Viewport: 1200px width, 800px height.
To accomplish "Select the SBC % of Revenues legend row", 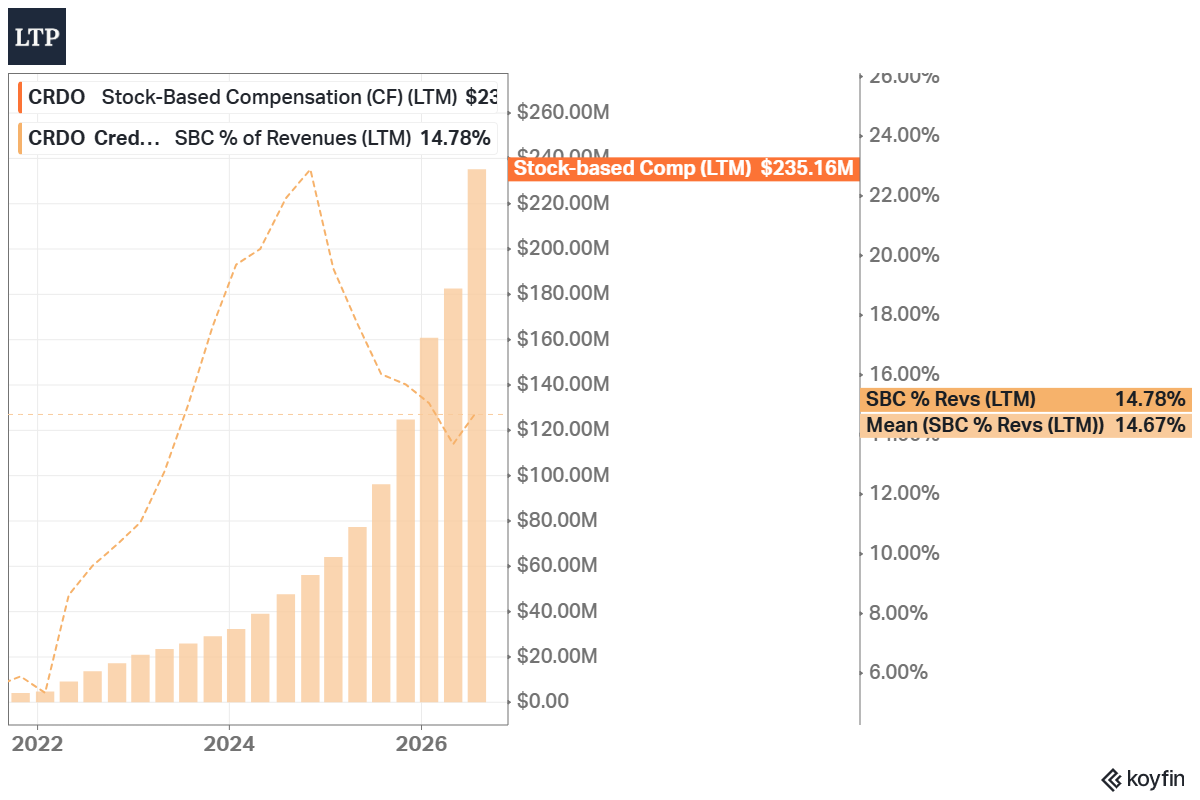I will pyautogui.click(x=256, y=138).
